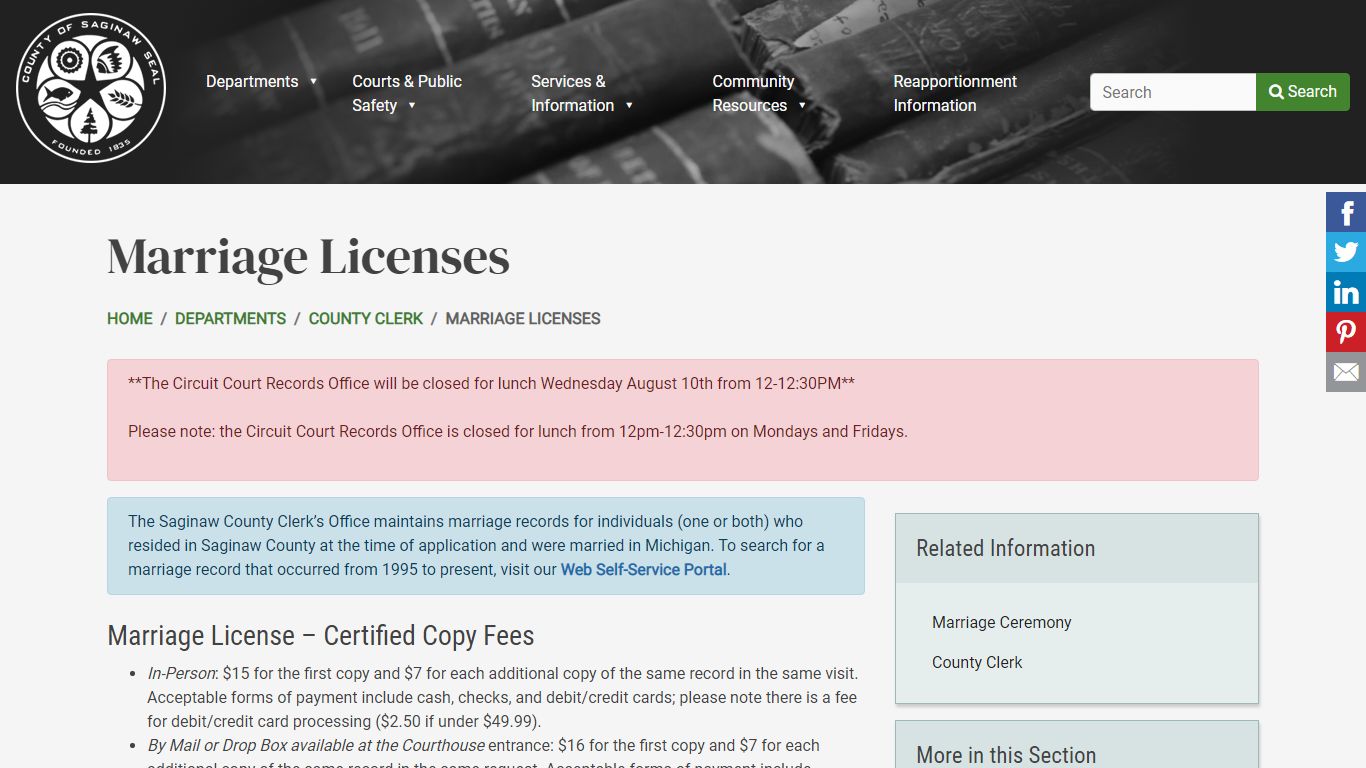Click MARRIAGE LICENSES breadcrumb text
This screenshot has height=768, width=1366.
click(x=523, y=318)
